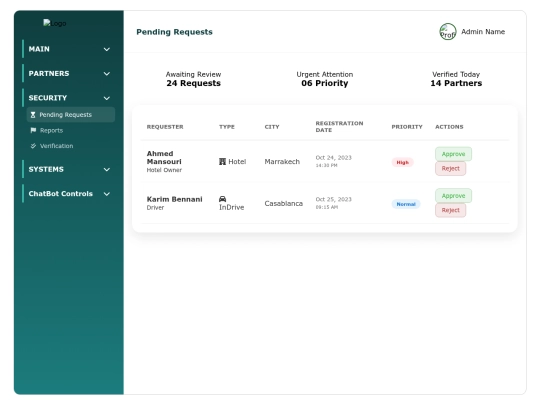This screenshot has height=405, width=540.
Task: Reject Karim Bennani's request
Action: [x=450, y=210]
